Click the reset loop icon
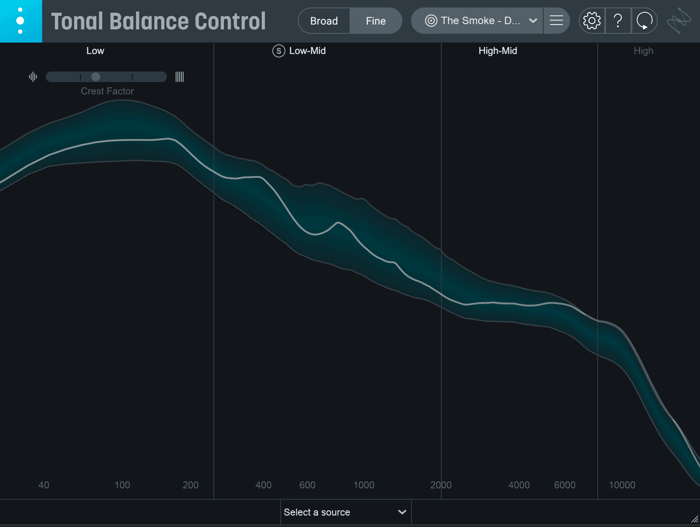Image resolution: width=700 pixels, height=527 pixels. point(644,21)
